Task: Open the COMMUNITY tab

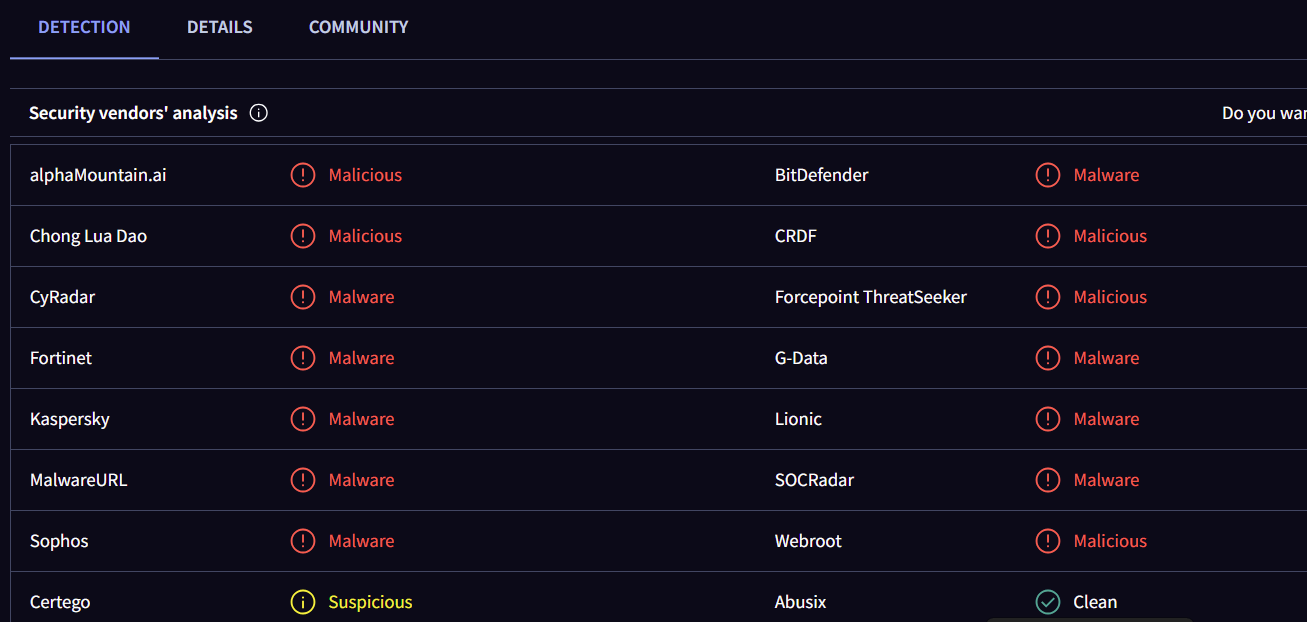Action: (x=359, y=27)
